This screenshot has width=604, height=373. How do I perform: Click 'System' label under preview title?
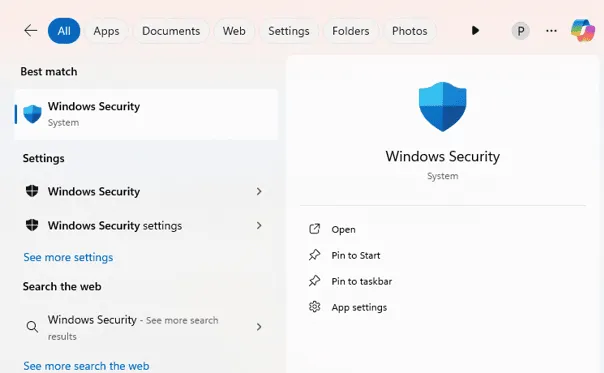point(443,176)
